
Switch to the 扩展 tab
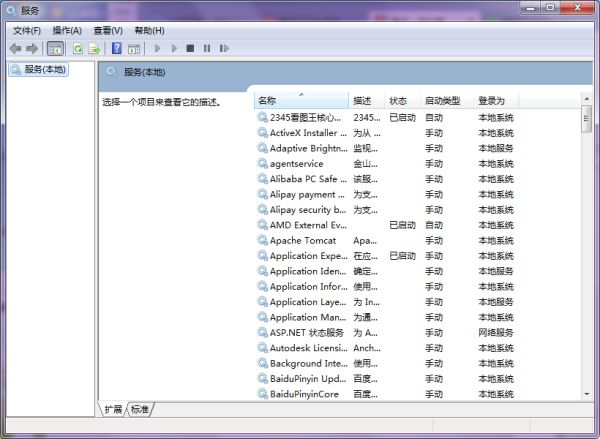[x=113, y=410]
